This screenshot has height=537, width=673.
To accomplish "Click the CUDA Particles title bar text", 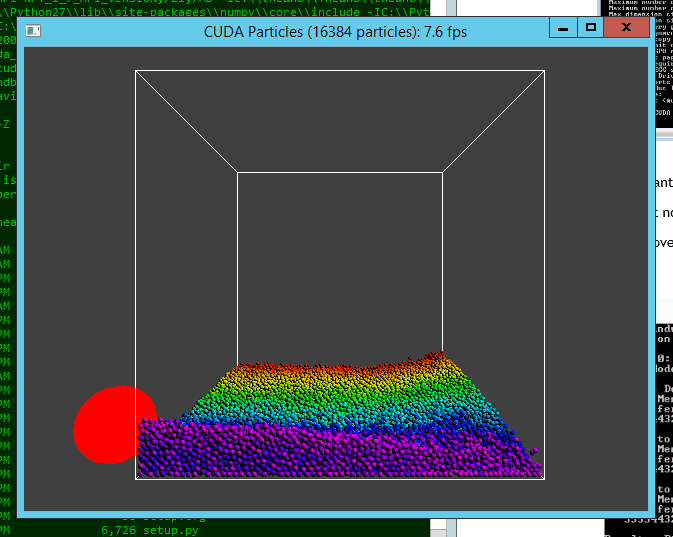I will 334,32.
